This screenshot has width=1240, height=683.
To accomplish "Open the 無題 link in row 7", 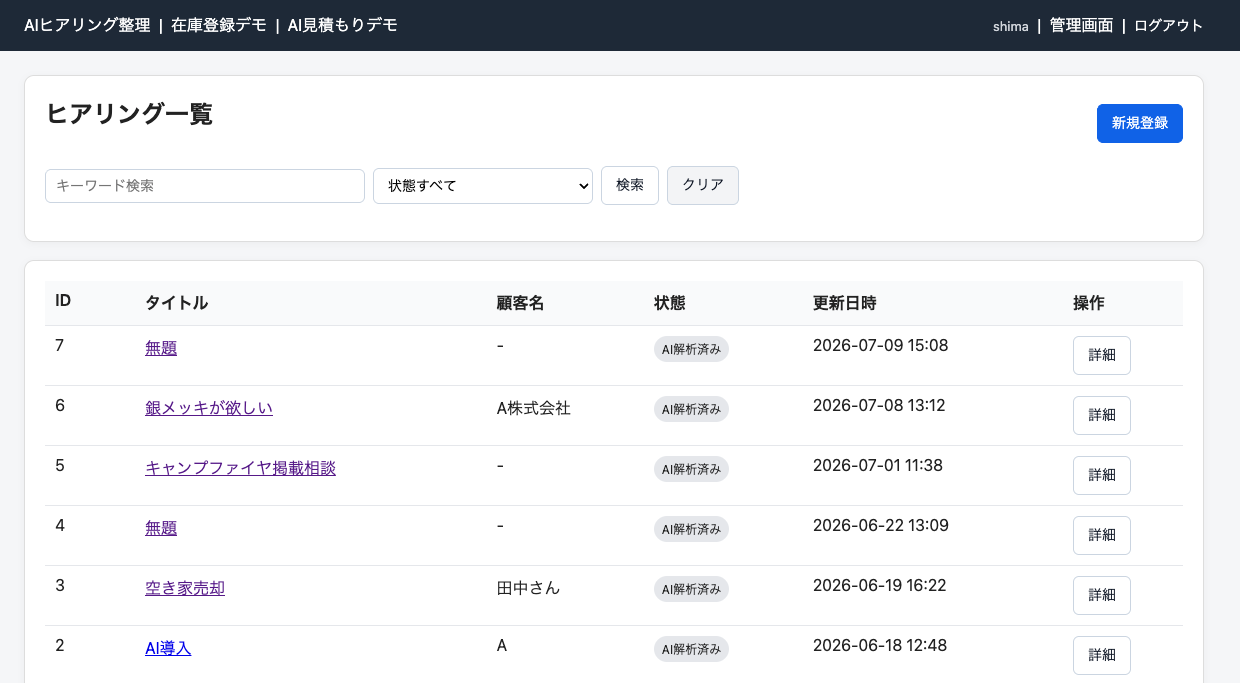I will tap(161, 348).
